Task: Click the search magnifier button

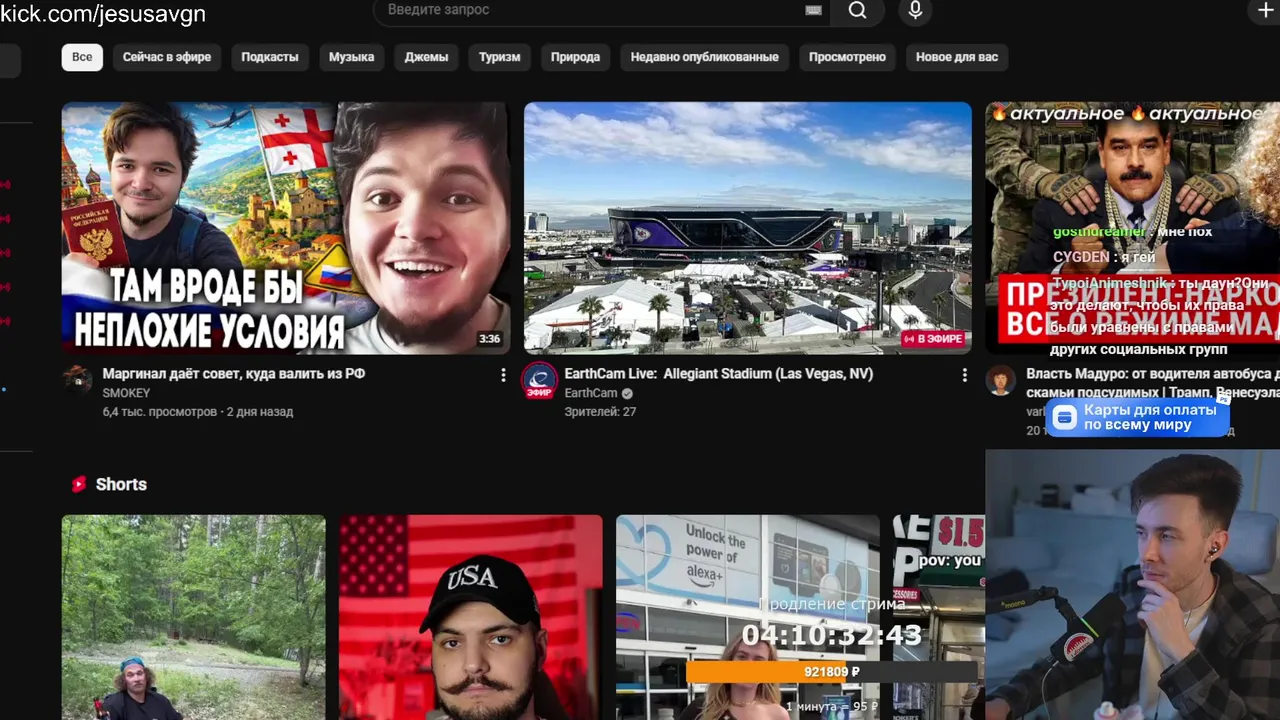Action: coord(858,10)
